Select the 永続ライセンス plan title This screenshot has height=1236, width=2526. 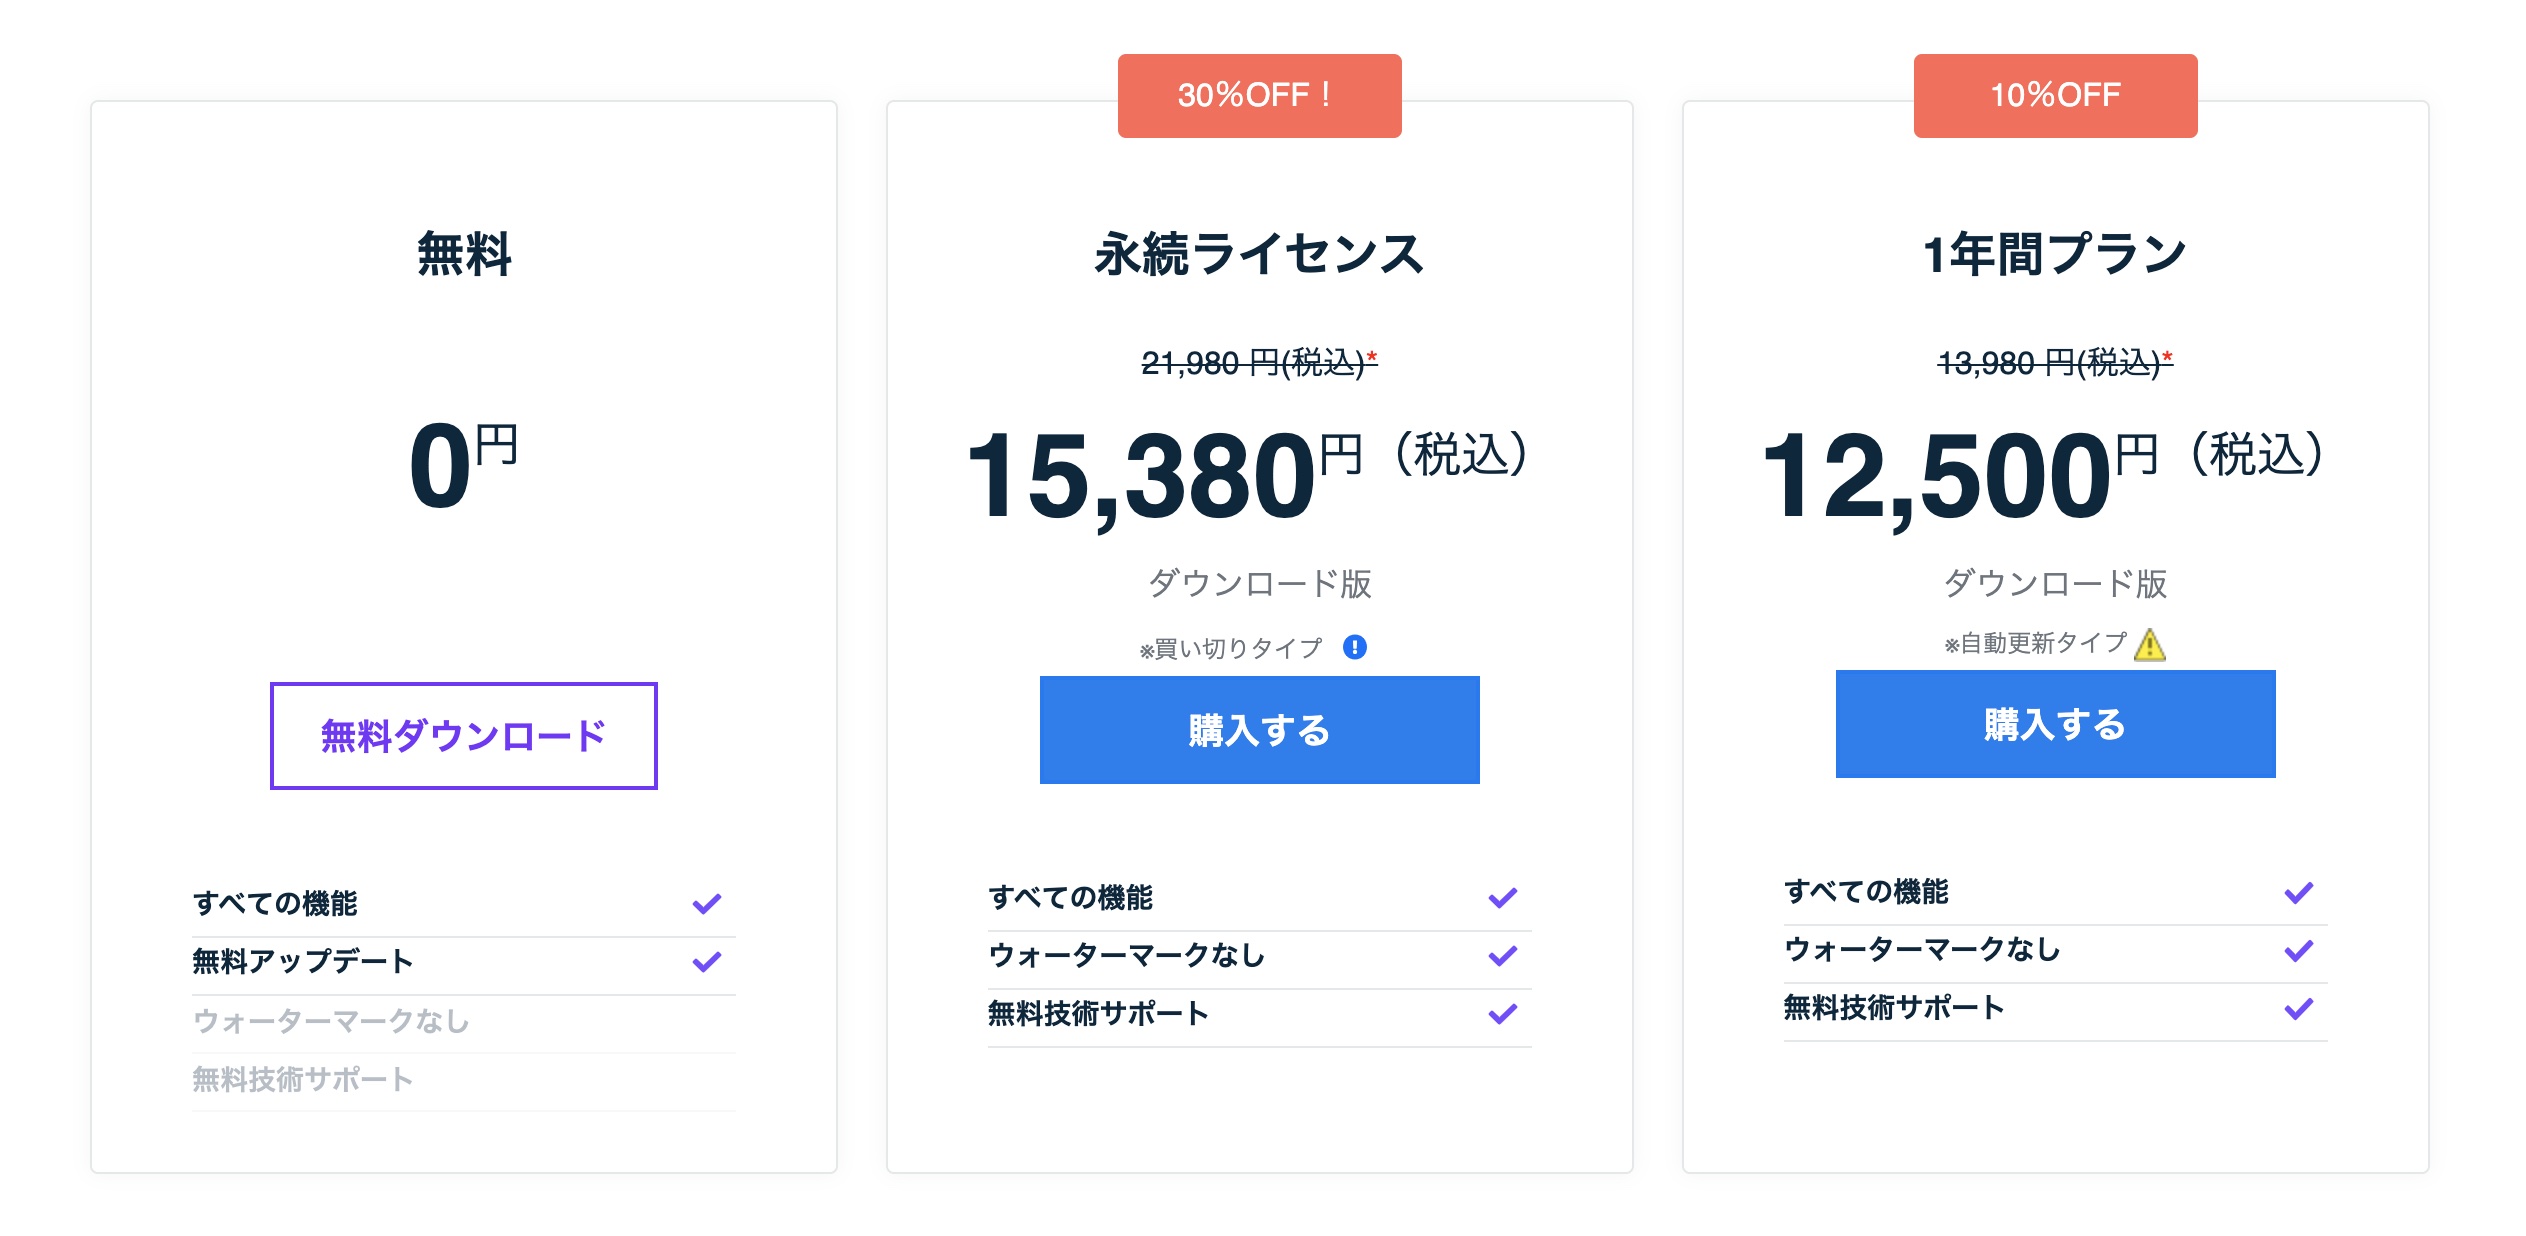tap(1258, 253)
